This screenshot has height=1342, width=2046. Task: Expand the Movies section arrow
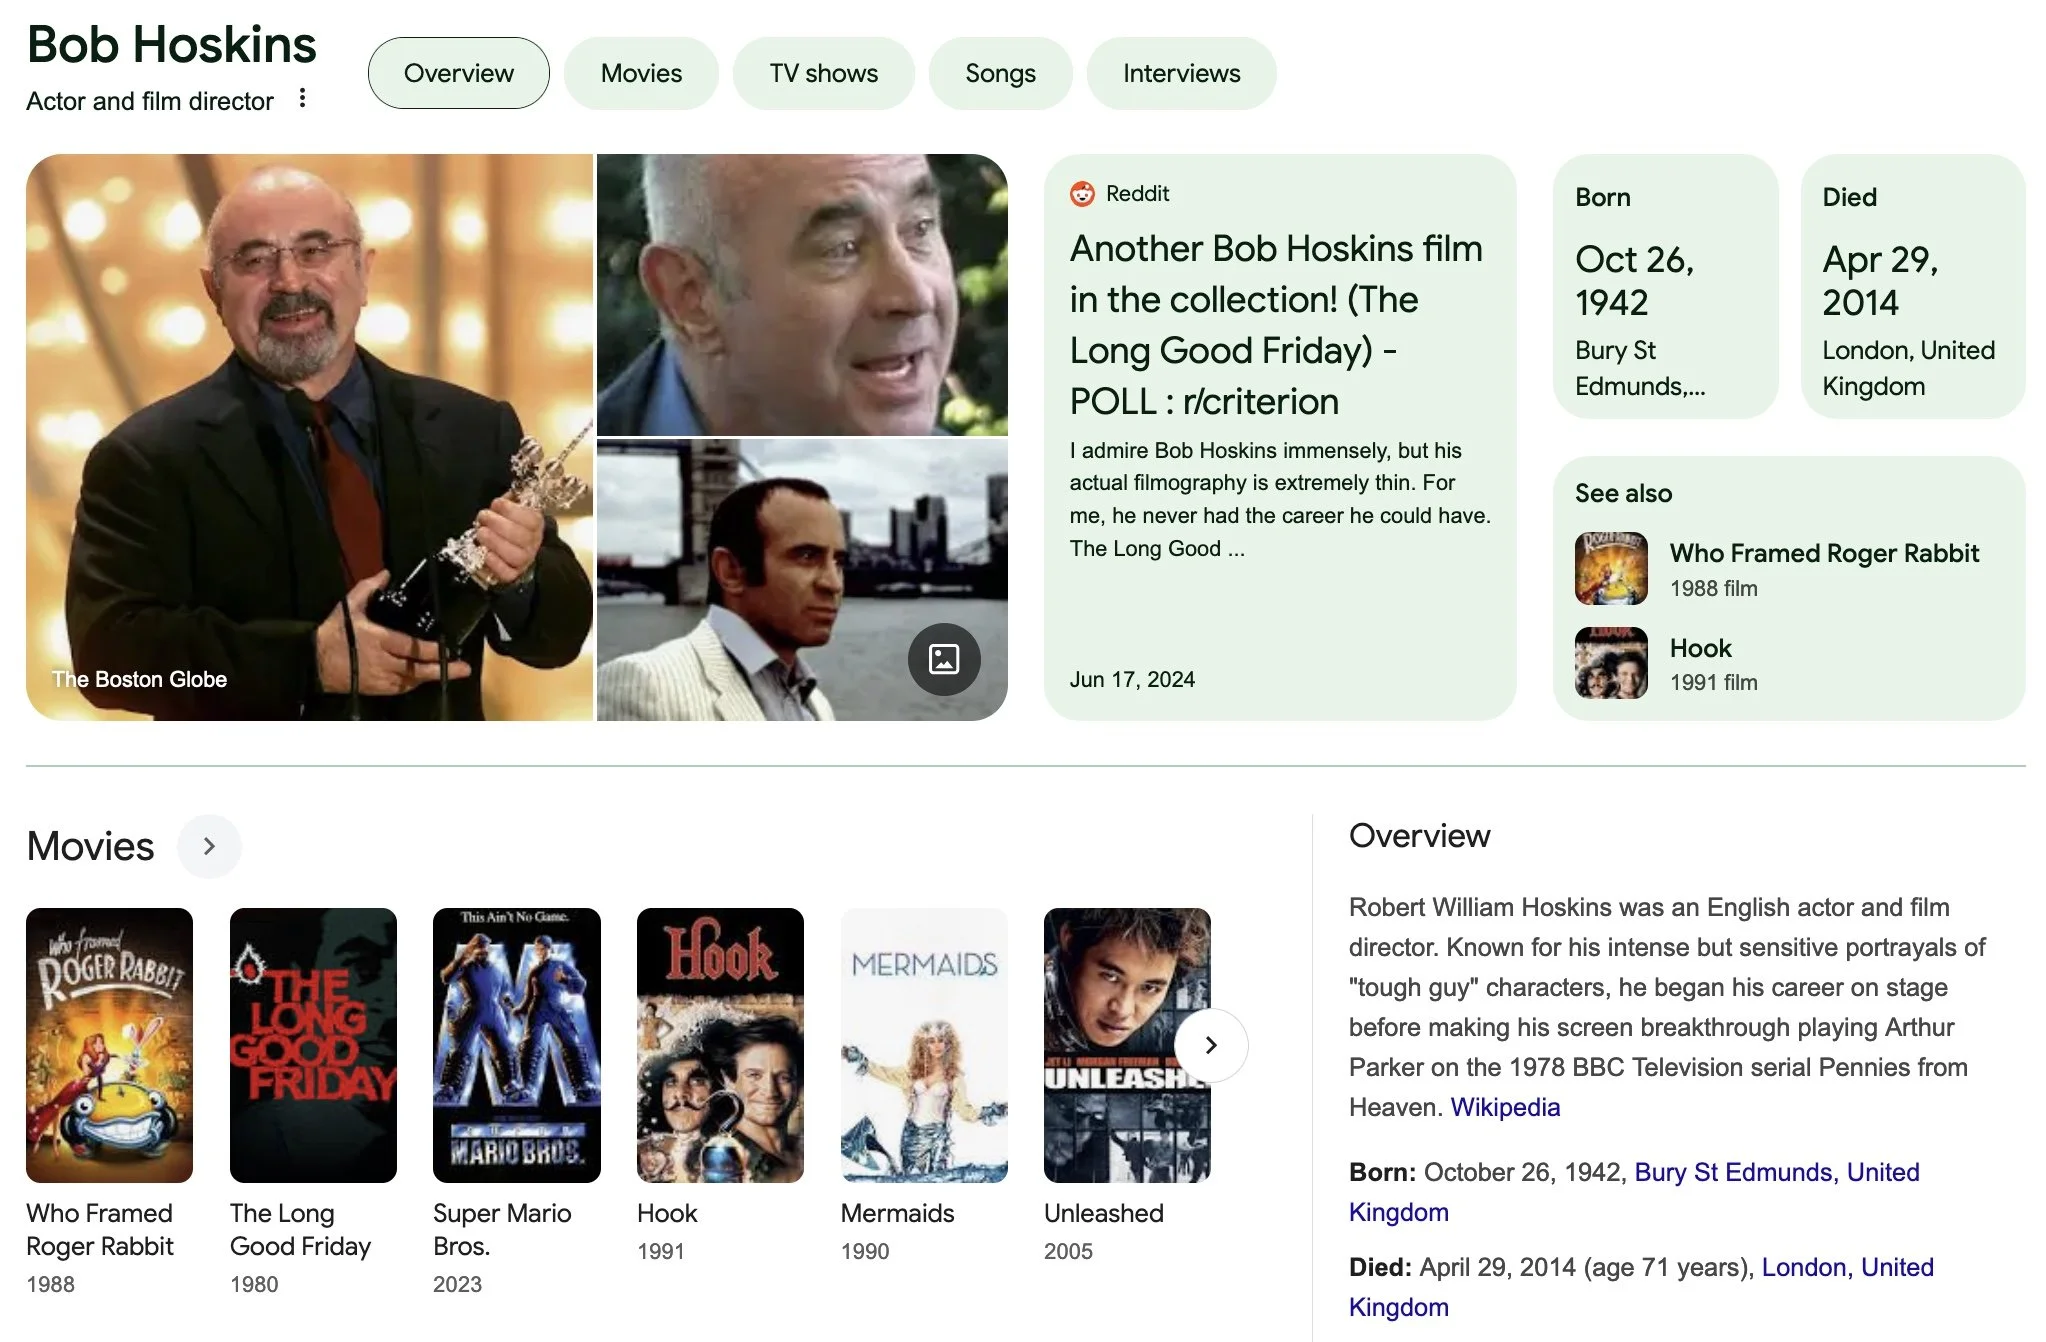click(209, 846)
